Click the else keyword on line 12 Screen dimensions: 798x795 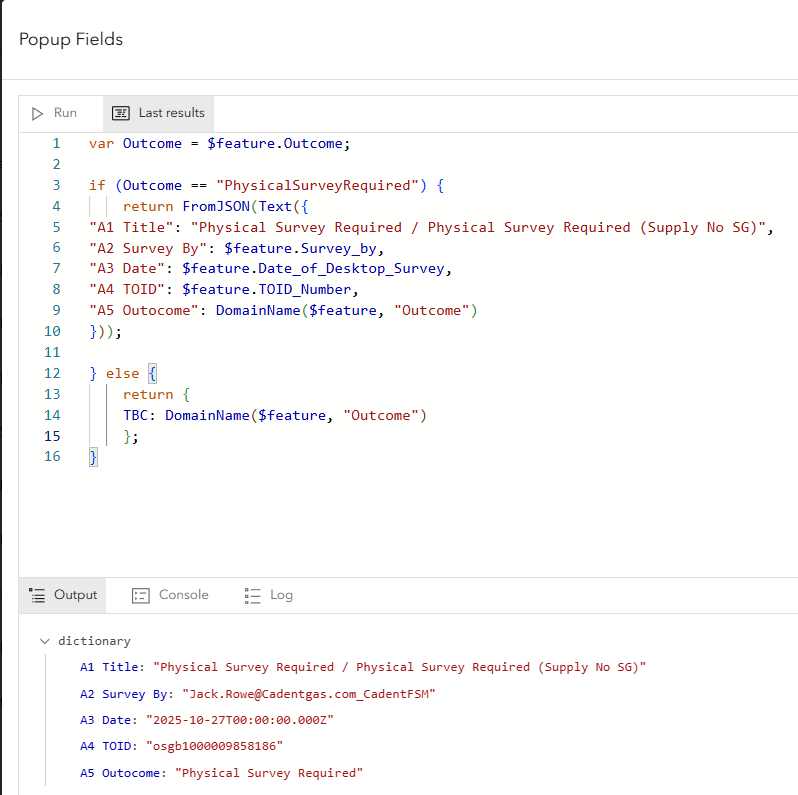(x=122, y=374)
